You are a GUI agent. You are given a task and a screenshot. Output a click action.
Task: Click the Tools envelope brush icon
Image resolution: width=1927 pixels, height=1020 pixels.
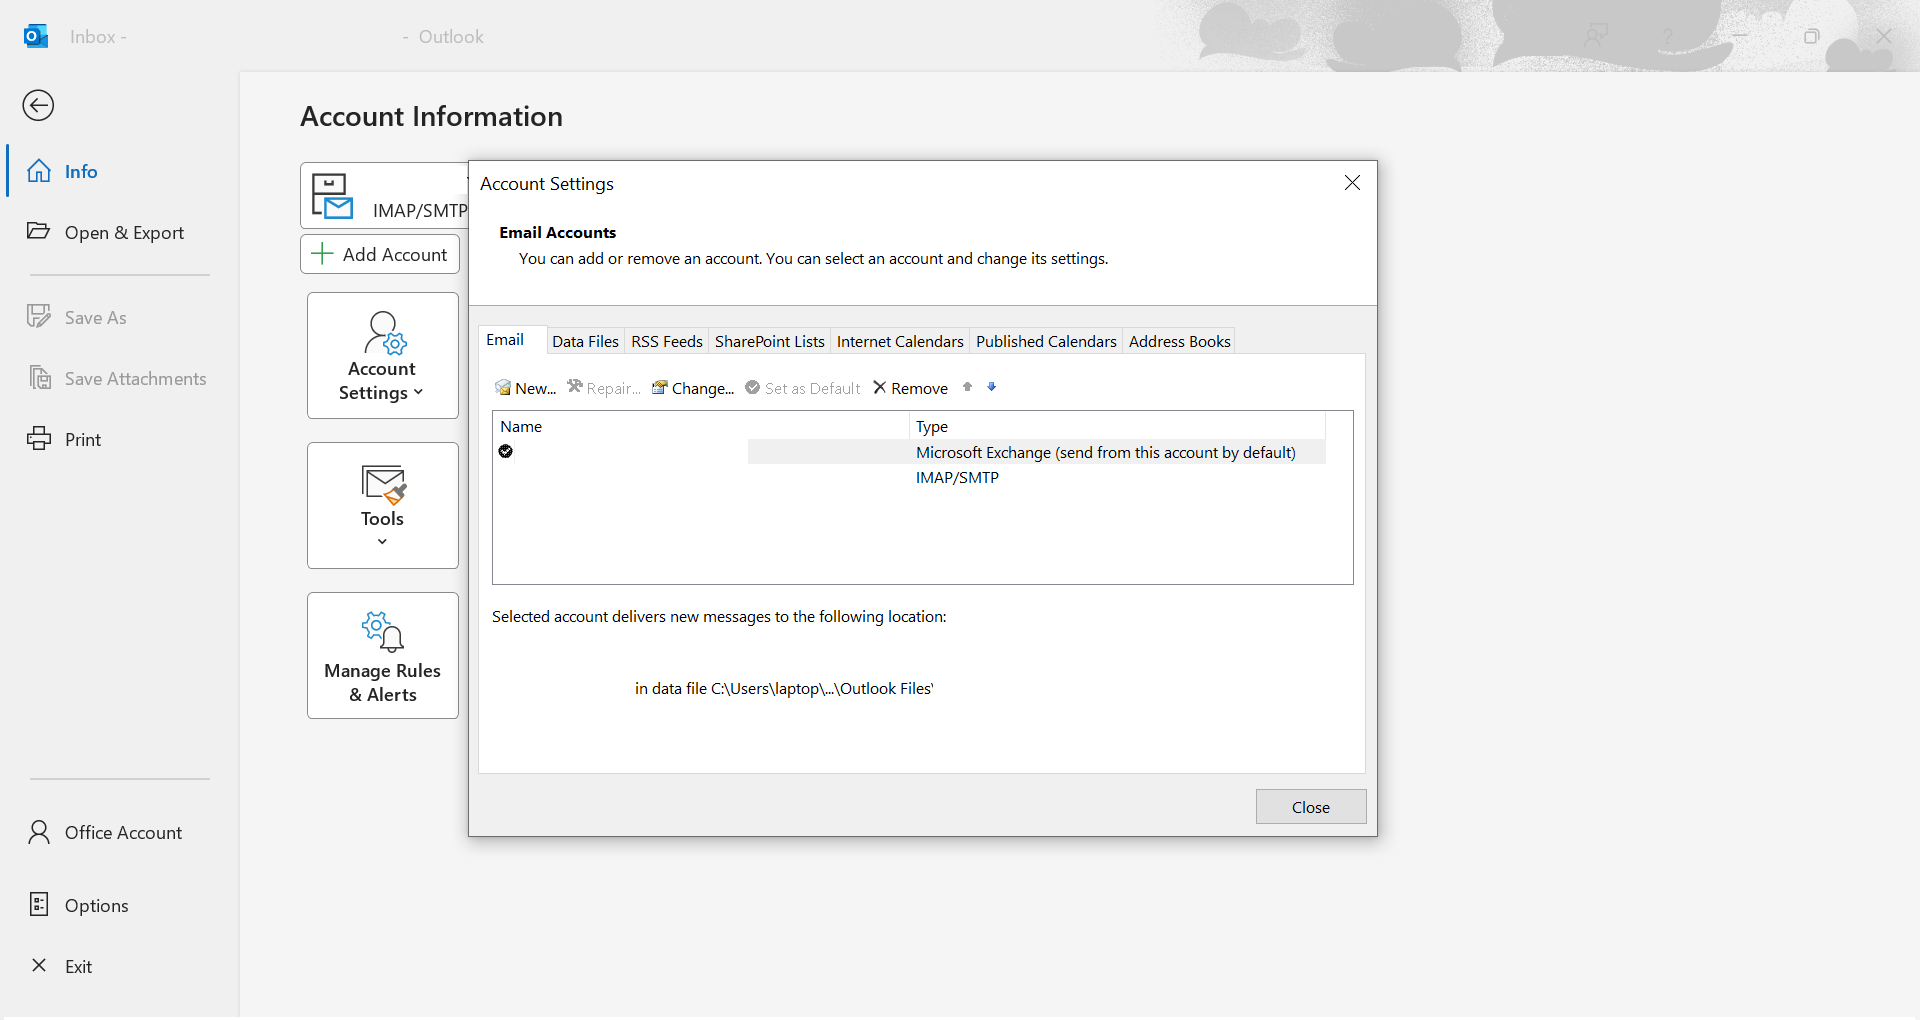[384, 485]
